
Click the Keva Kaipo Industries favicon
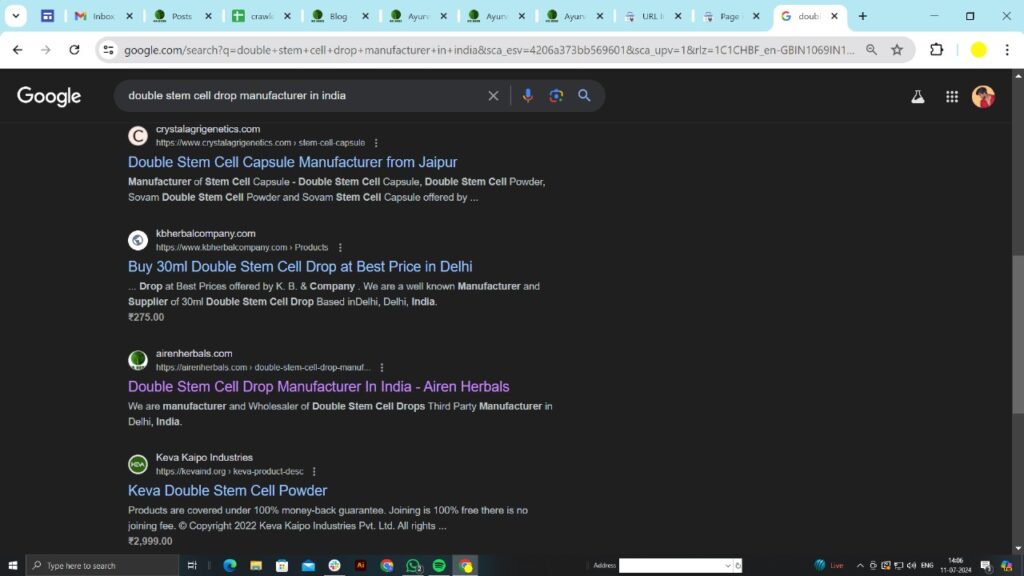(x=138, y=464)
